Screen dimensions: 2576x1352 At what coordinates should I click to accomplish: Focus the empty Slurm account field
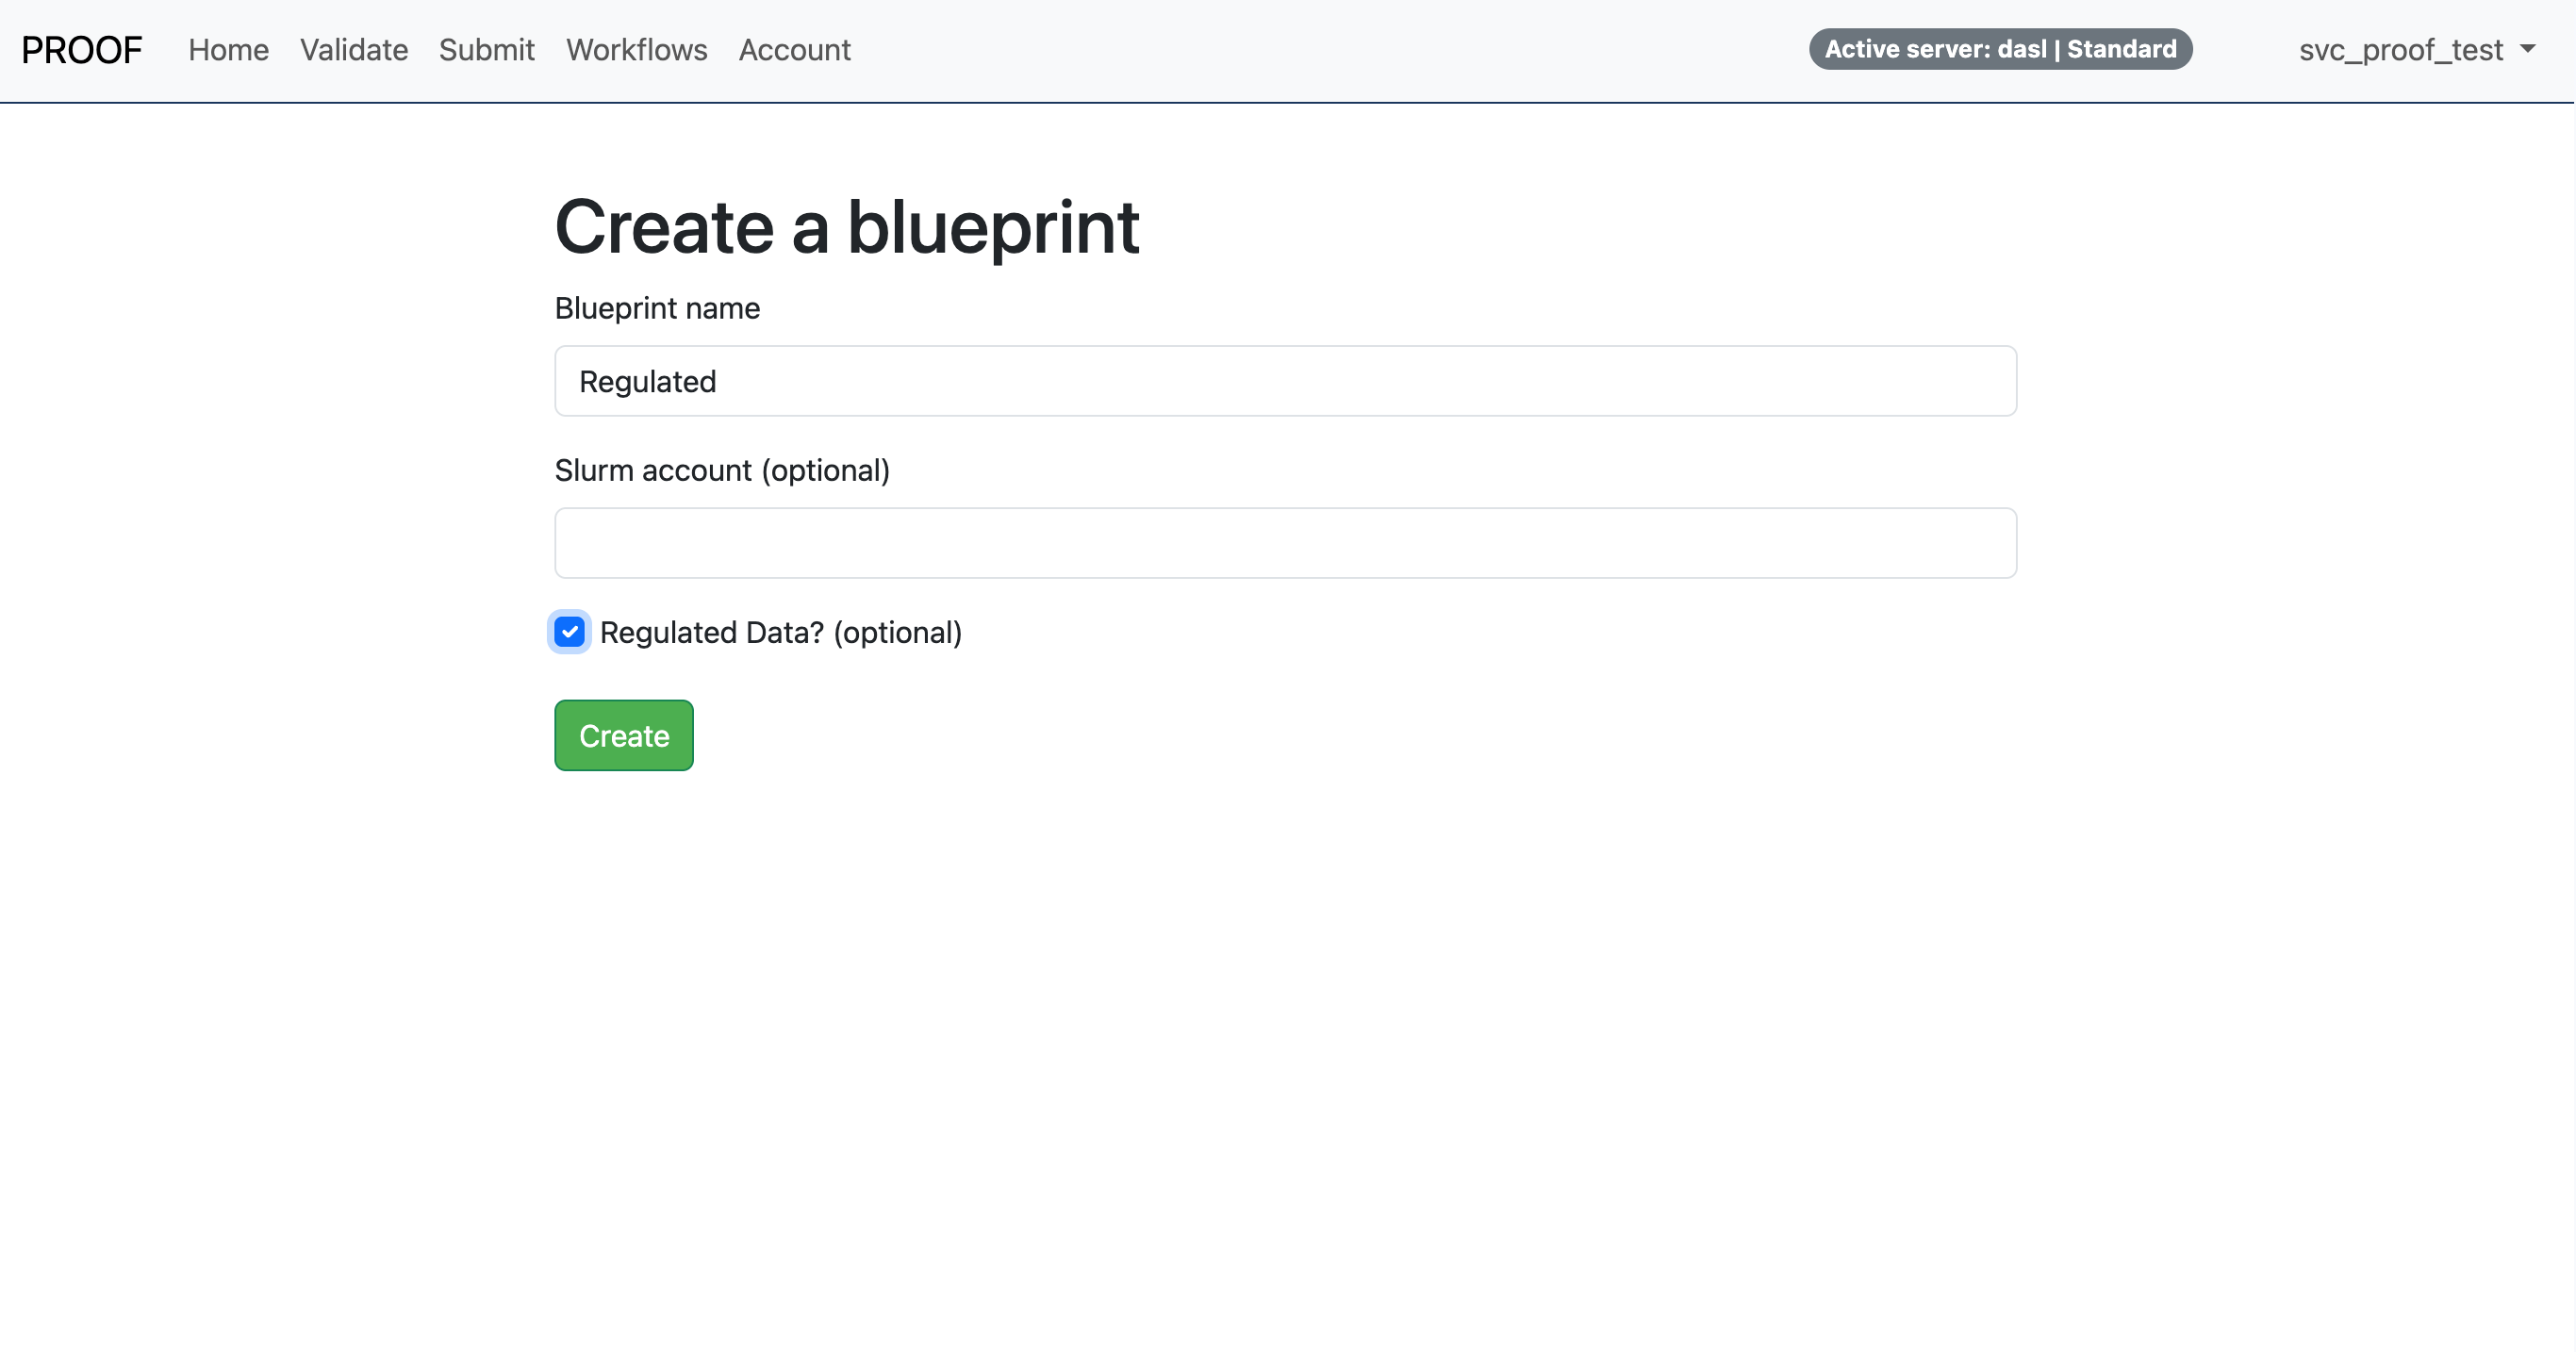pos(1286,543)
